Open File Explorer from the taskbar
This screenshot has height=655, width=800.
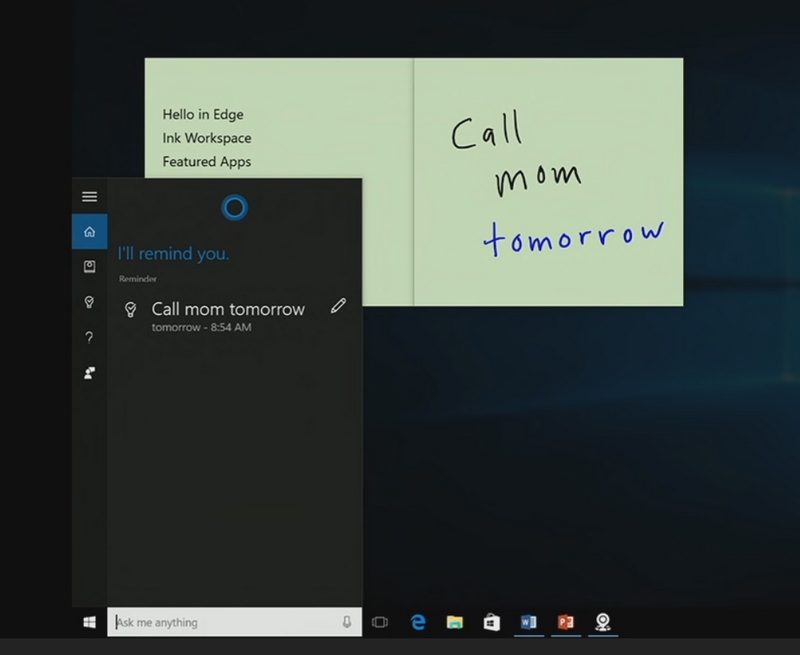click(455, 622)
